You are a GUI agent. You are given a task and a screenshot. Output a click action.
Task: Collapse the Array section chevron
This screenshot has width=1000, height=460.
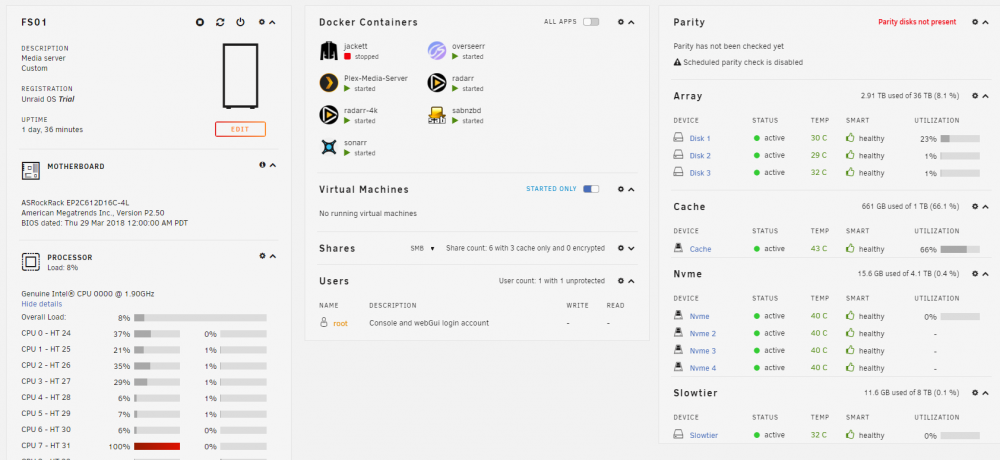(986, 96)
